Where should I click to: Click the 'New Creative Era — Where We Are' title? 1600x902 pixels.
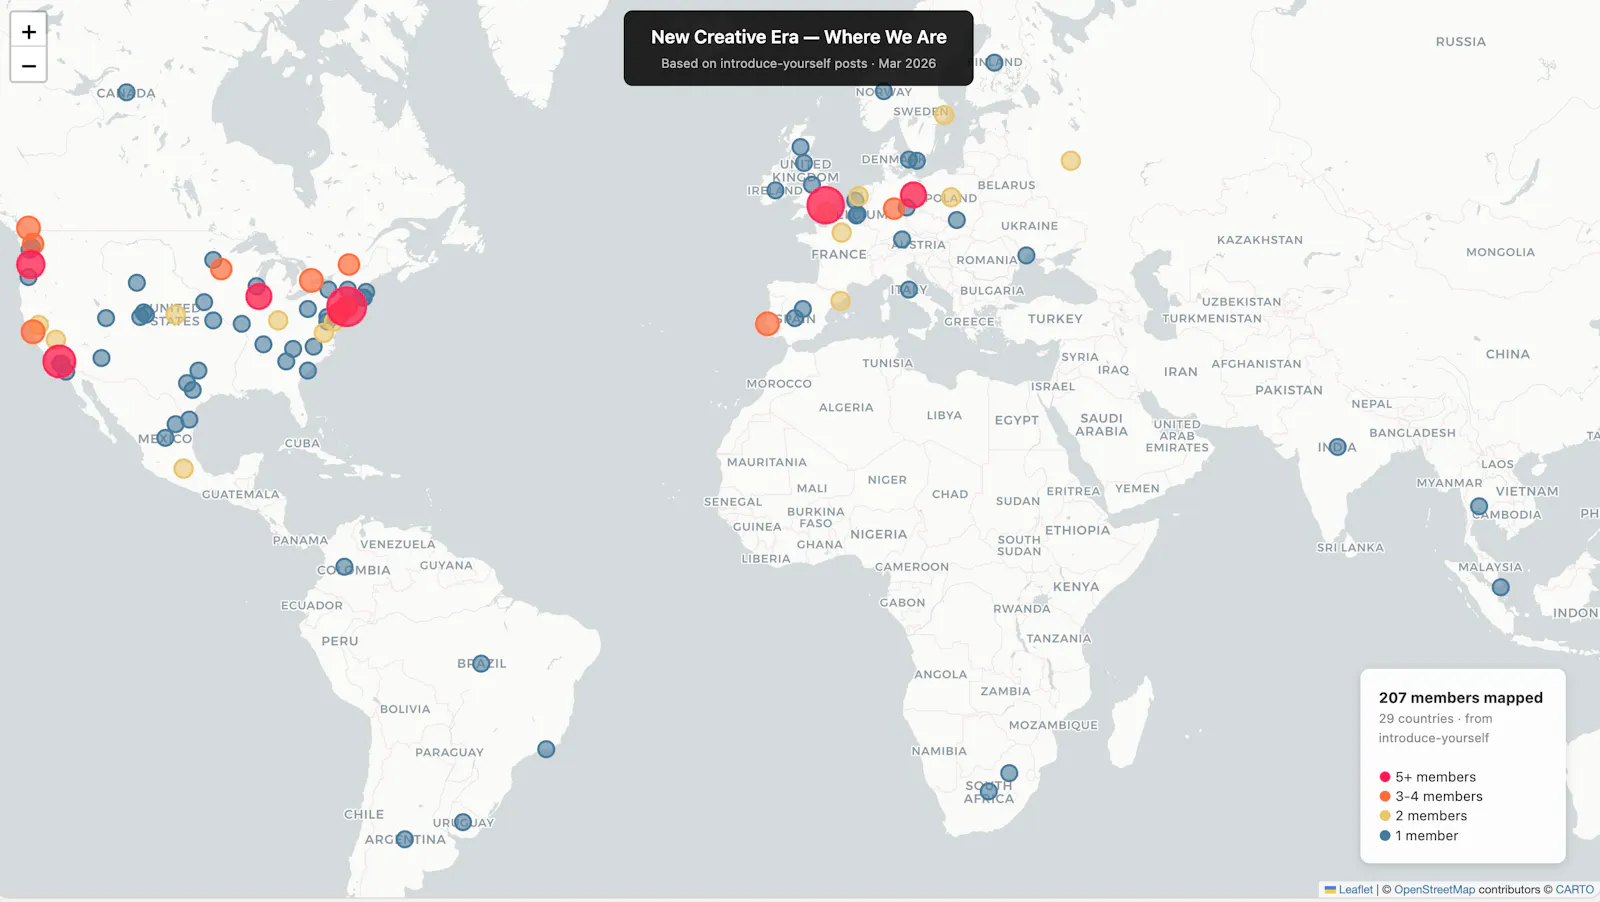[799, 37]
